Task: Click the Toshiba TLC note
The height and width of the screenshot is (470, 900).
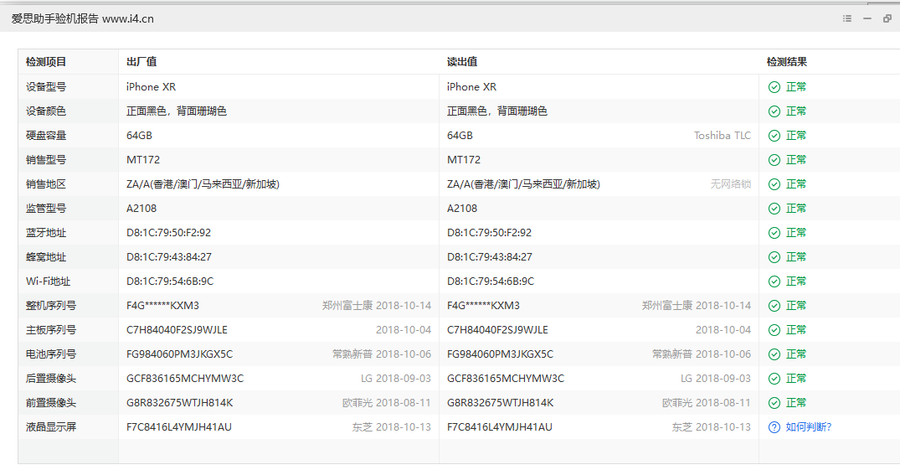Action: pos(722,135)
